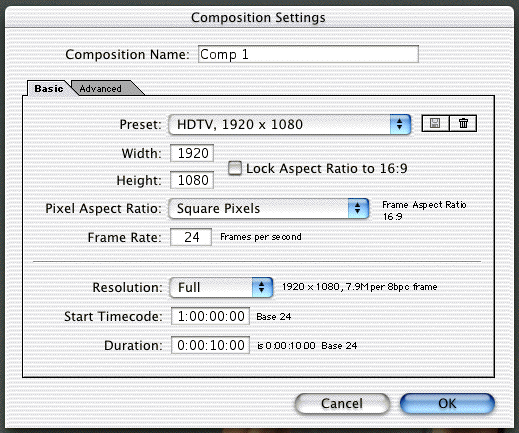The image size is (519, 433).
Task: Click the Duration input field
Action: pyautogui.click(x=210, y=345)
